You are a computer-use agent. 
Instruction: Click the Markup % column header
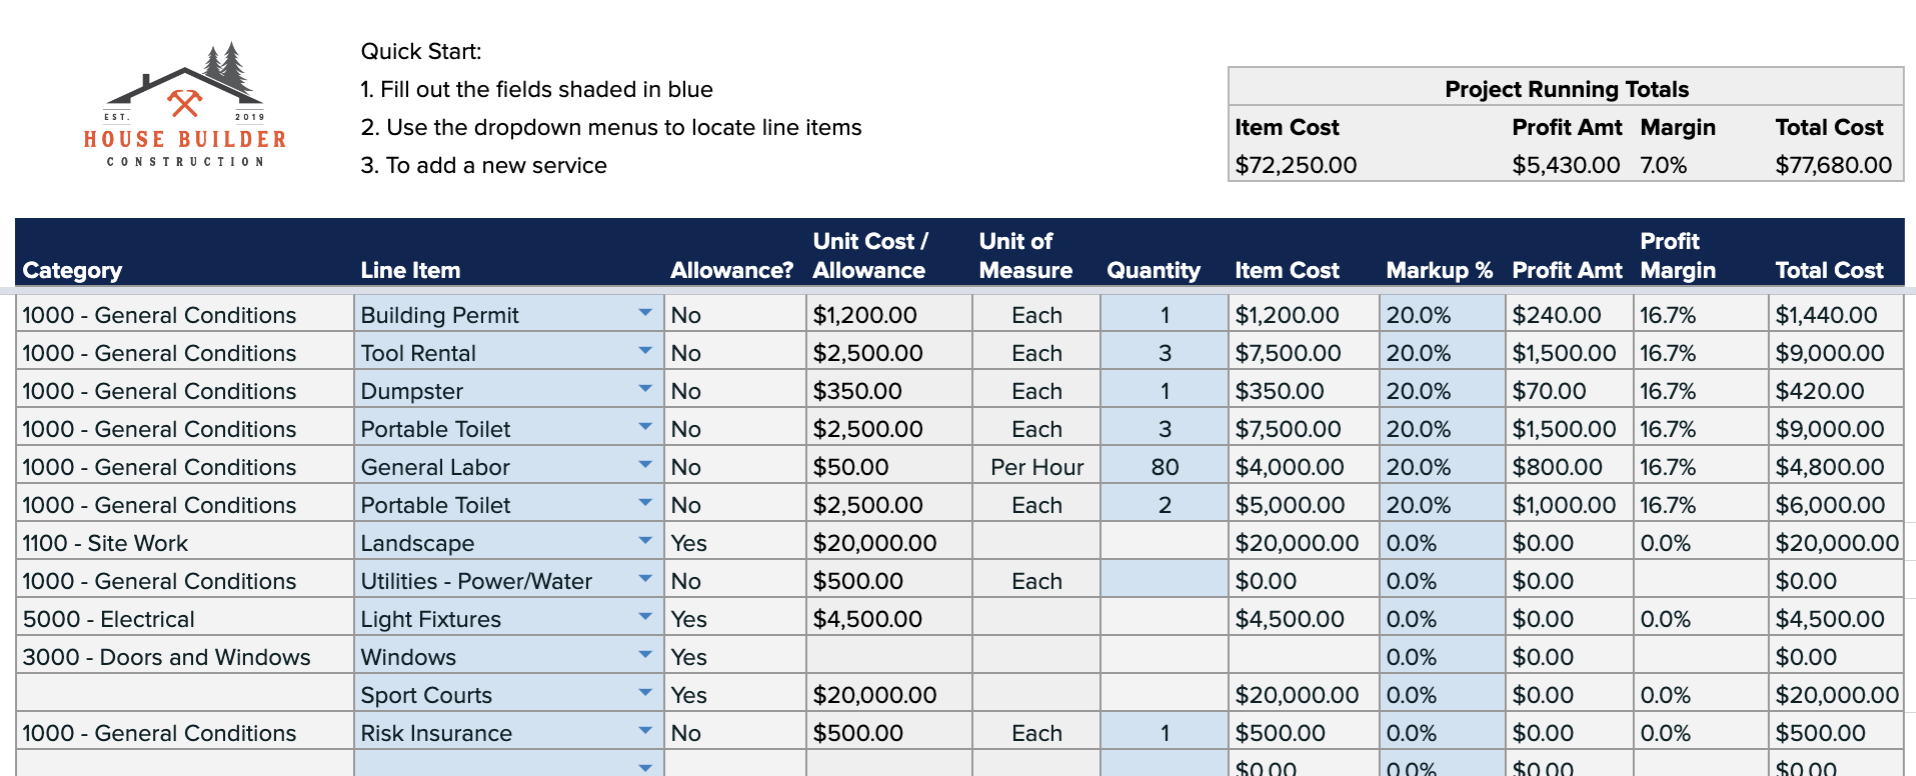tap(1439, 270)
